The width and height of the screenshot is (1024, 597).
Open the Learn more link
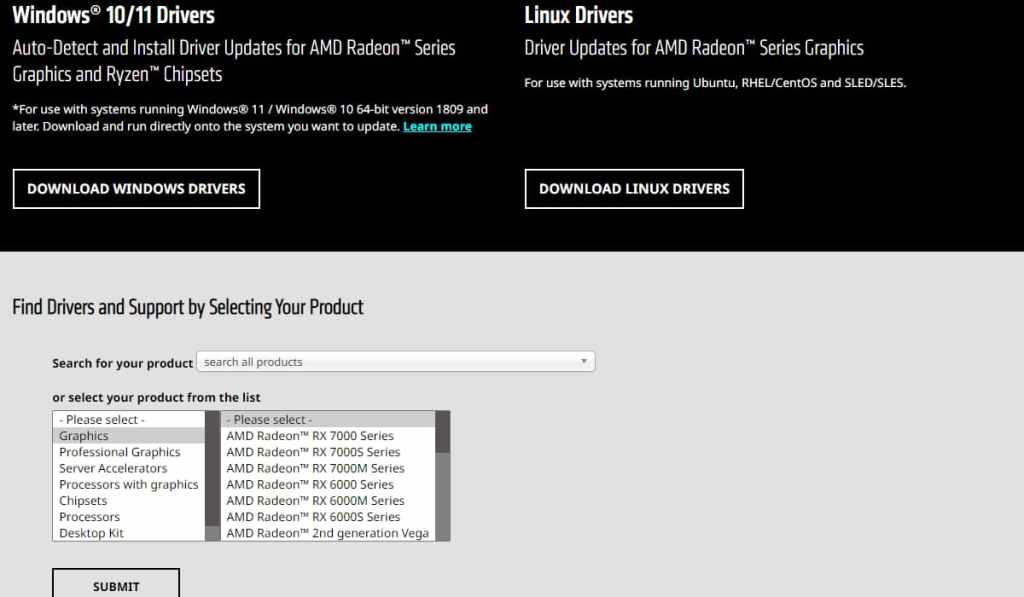click(x=437, y=126)
